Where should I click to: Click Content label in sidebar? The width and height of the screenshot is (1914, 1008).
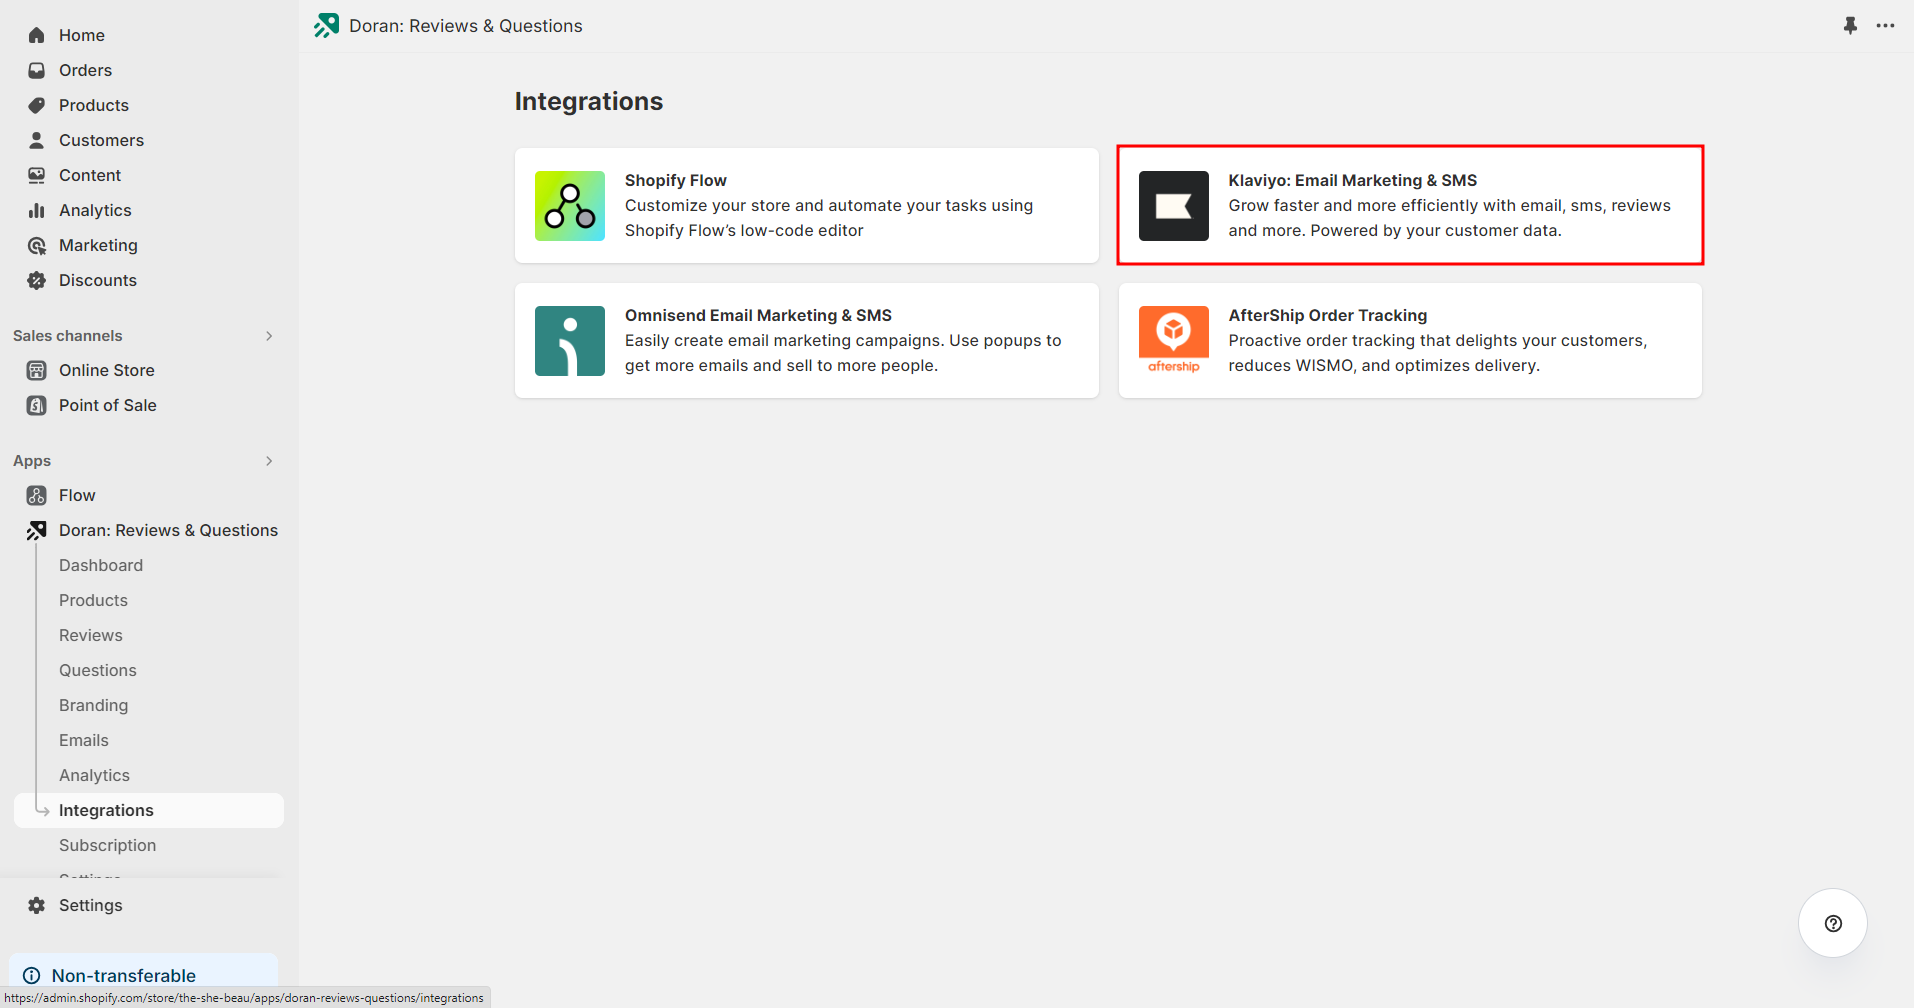point(90,175)
